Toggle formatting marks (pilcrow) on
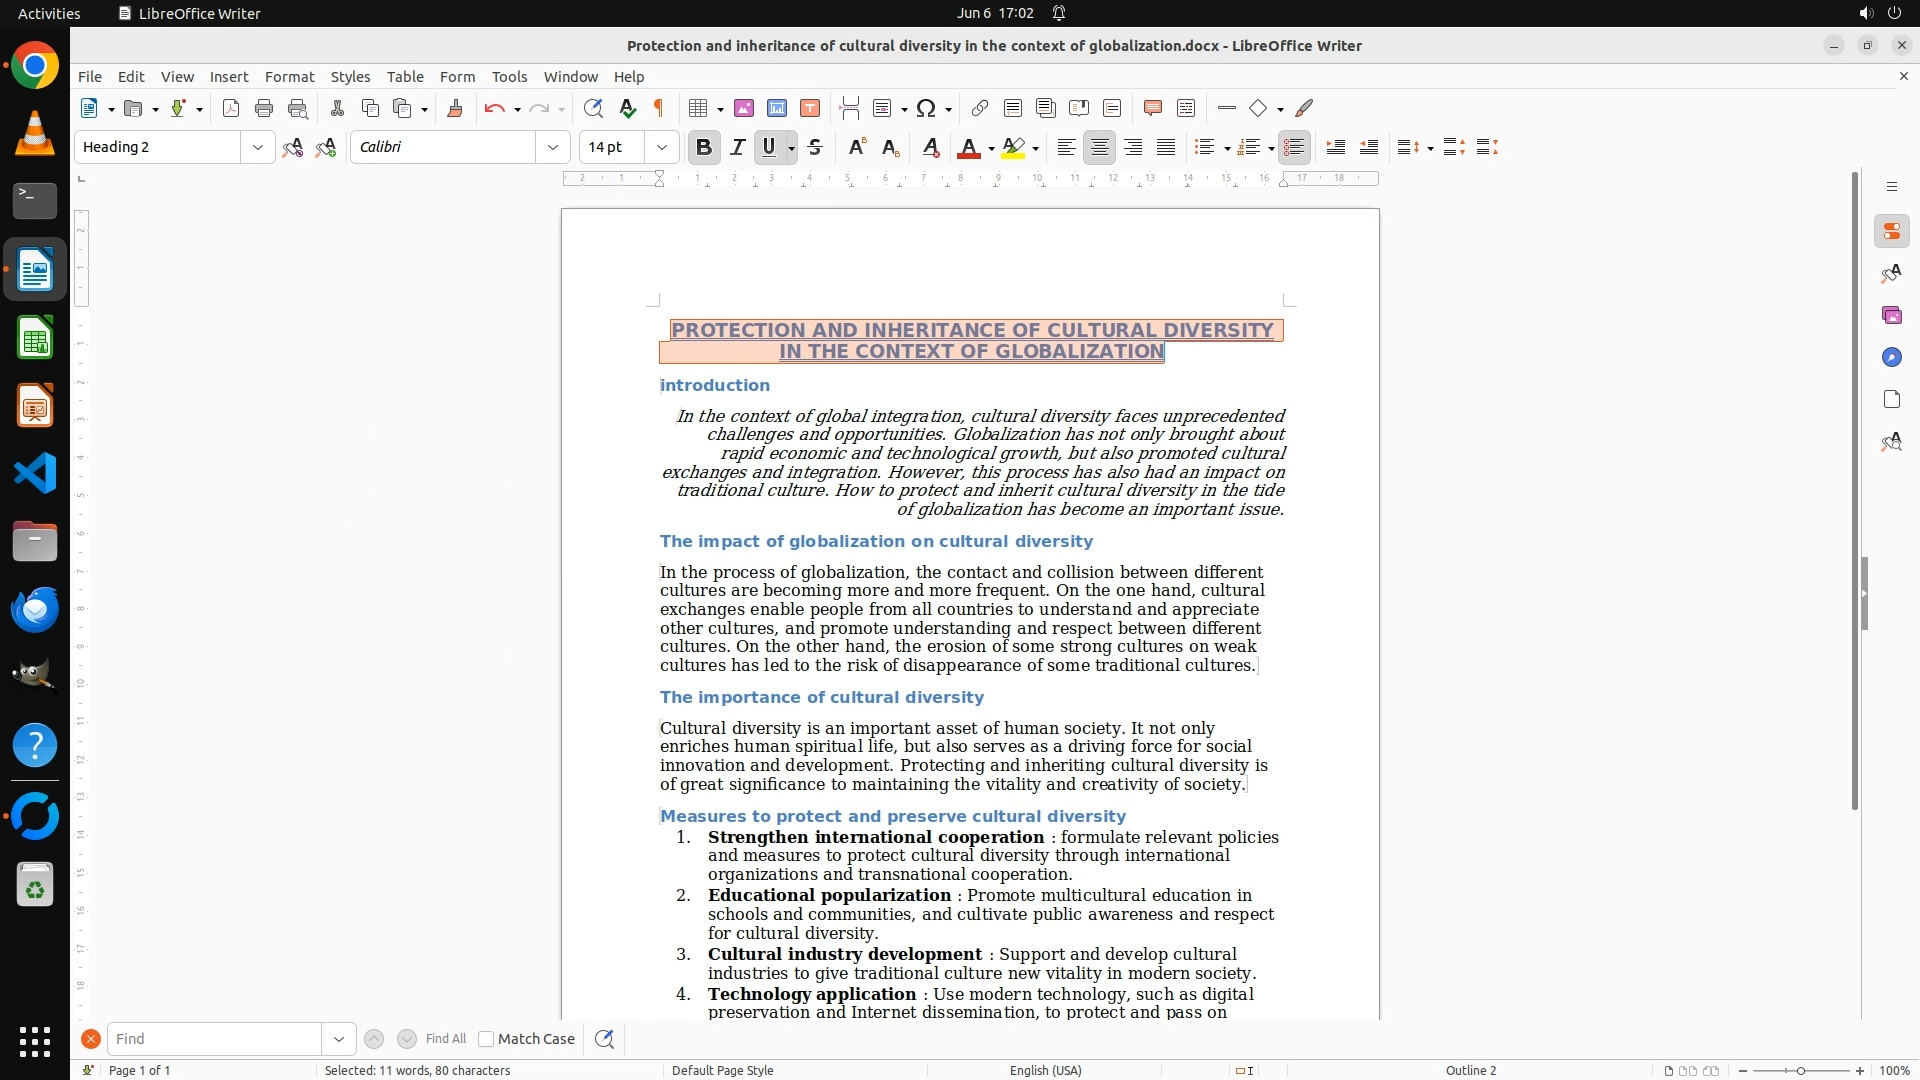Image resolution: width=1920 pixels, height=1080 pixels. [659, 108]
